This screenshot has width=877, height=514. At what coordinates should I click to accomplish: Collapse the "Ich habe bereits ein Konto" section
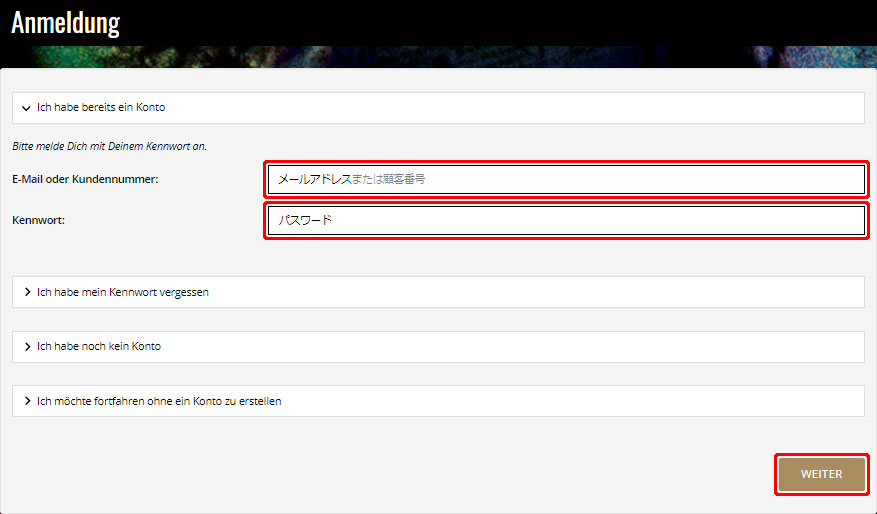coord(101,108)
